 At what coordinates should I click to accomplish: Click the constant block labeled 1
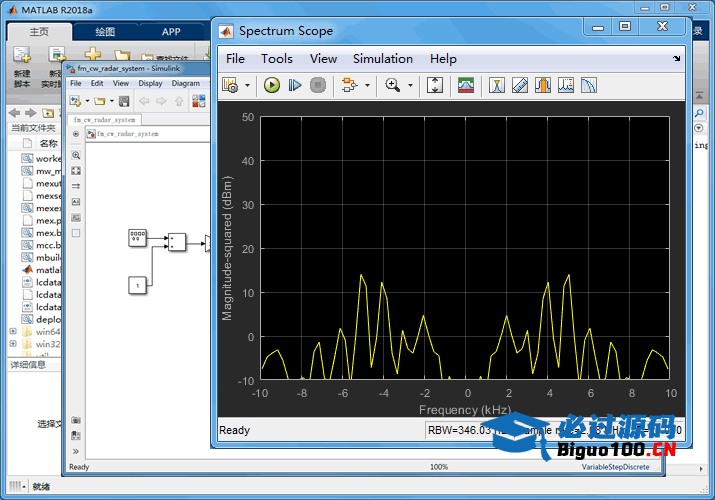coord(137,286)
